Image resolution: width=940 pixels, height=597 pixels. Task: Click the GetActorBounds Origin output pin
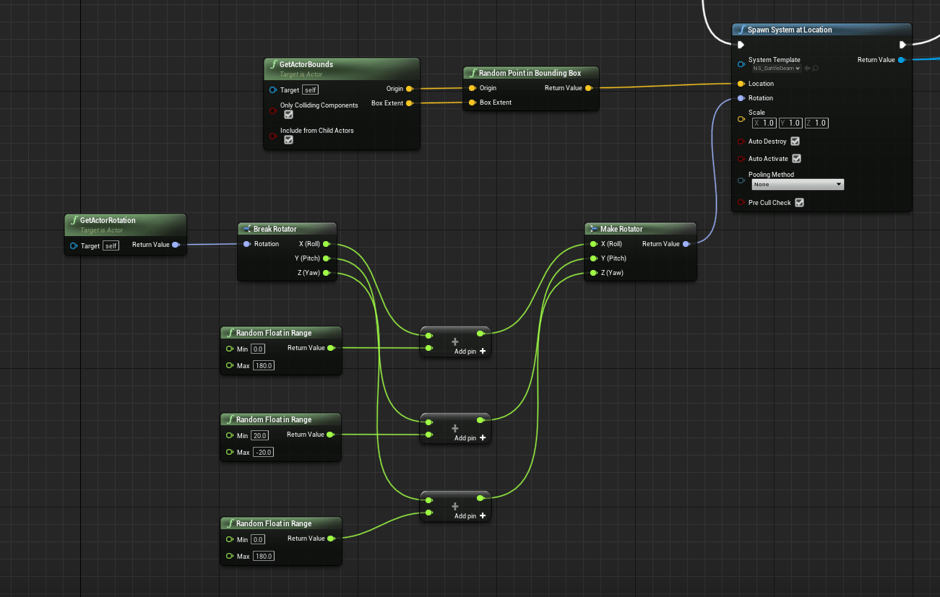410,89
